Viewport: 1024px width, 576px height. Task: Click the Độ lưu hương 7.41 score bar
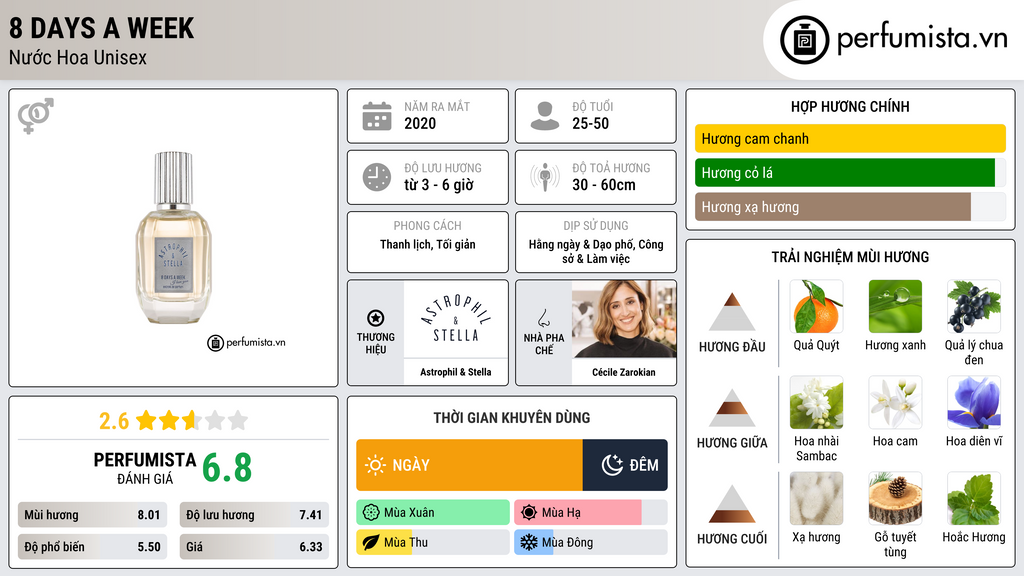coord(254,515)
